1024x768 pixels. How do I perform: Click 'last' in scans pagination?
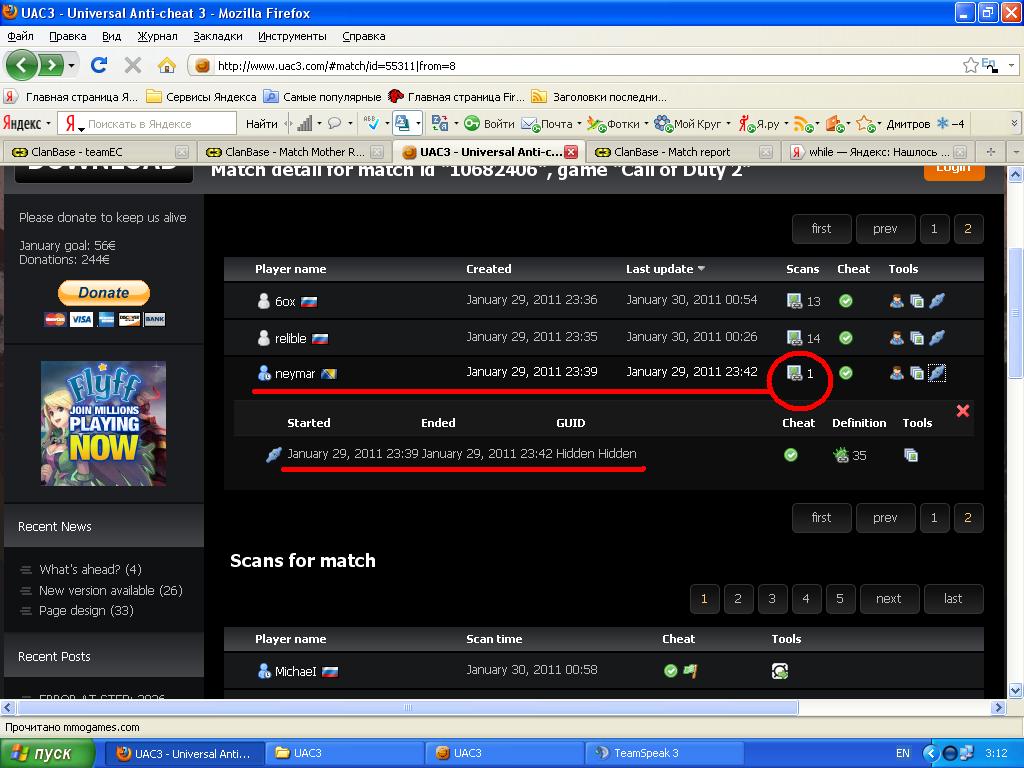(953, 599)
